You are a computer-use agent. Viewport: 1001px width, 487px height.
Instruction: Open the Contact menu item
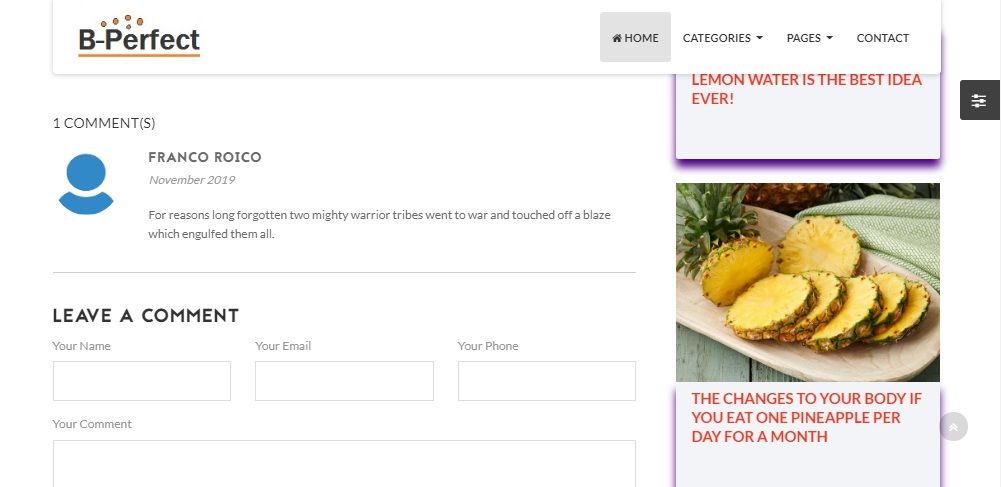click(882, 38)
